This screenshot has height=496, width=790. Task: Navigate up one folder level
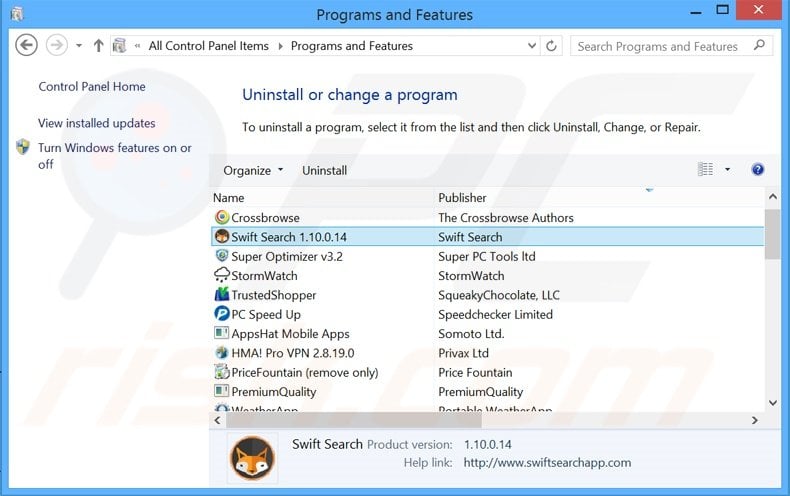(98, 46)
